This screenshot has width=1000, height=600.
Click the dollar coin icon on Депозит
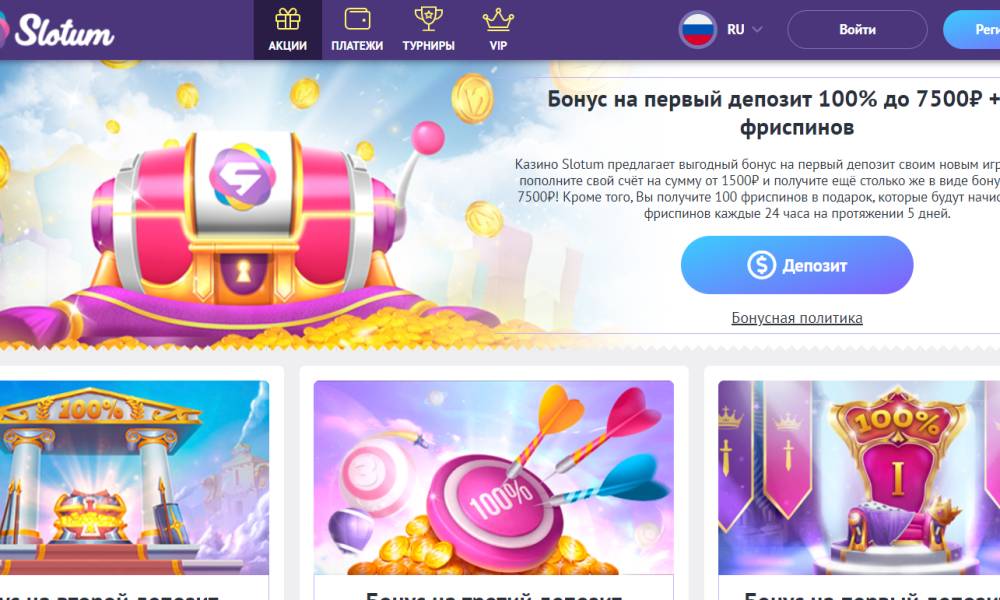tap(761, 265)
